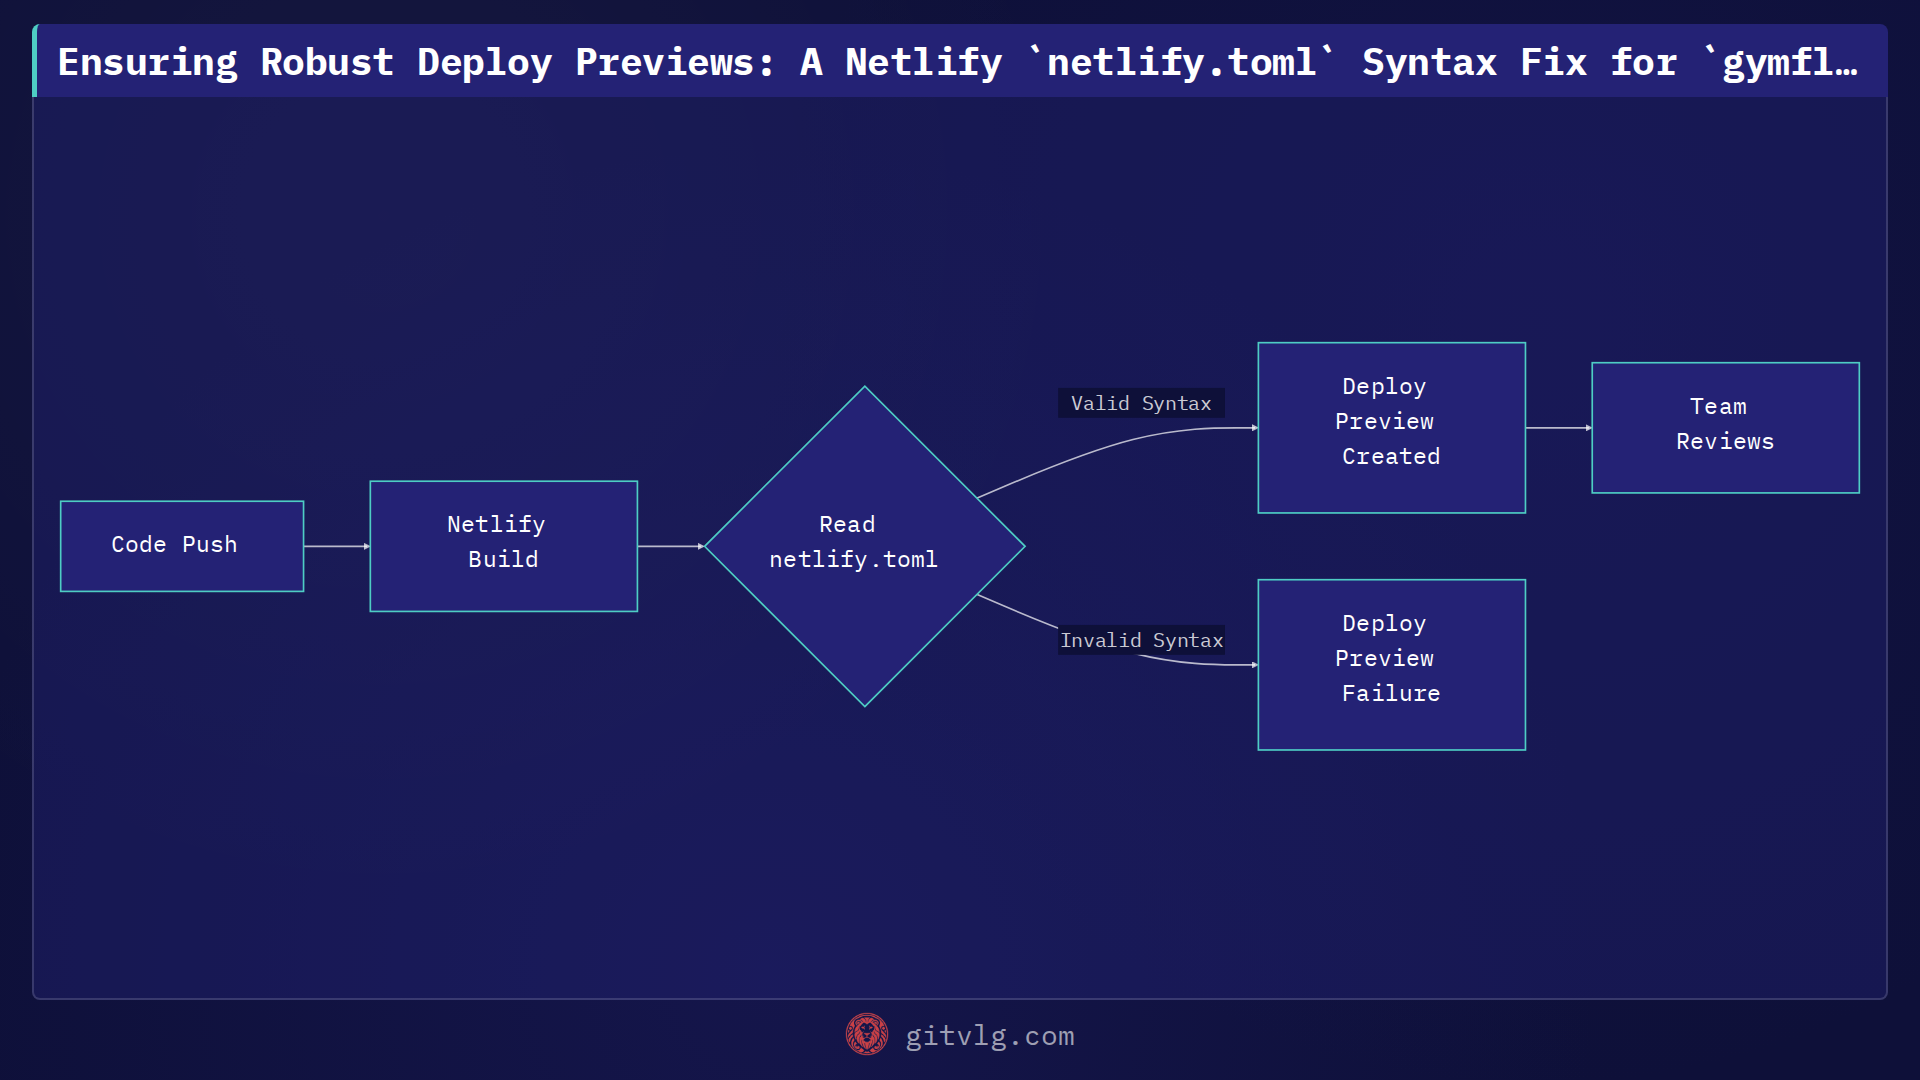
Task: Click the Code Push box
Action: pyautogui.click(x=182, y=546)
